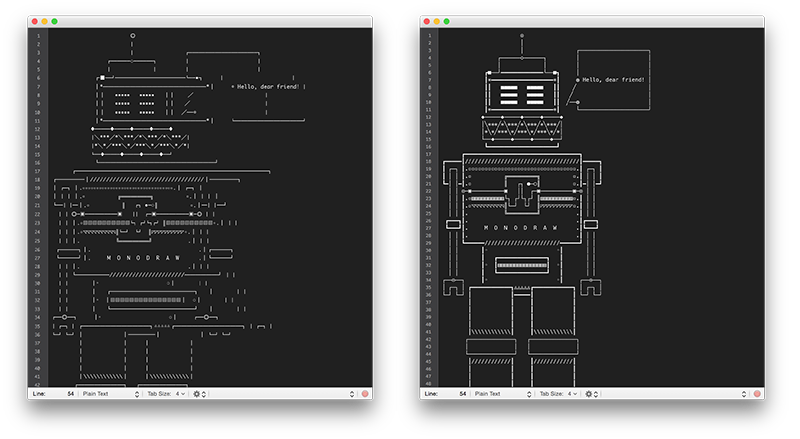
Task: Zoom the right editor window with green button
Action: tap(446, 21)
